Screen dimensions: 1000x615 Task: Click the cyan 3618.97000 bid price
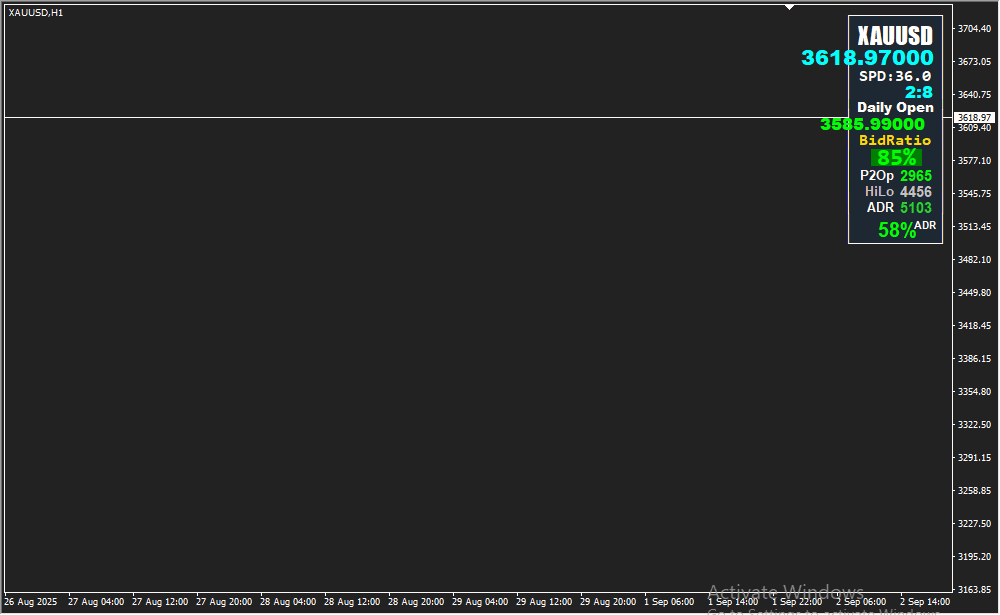tap(867, 59)
